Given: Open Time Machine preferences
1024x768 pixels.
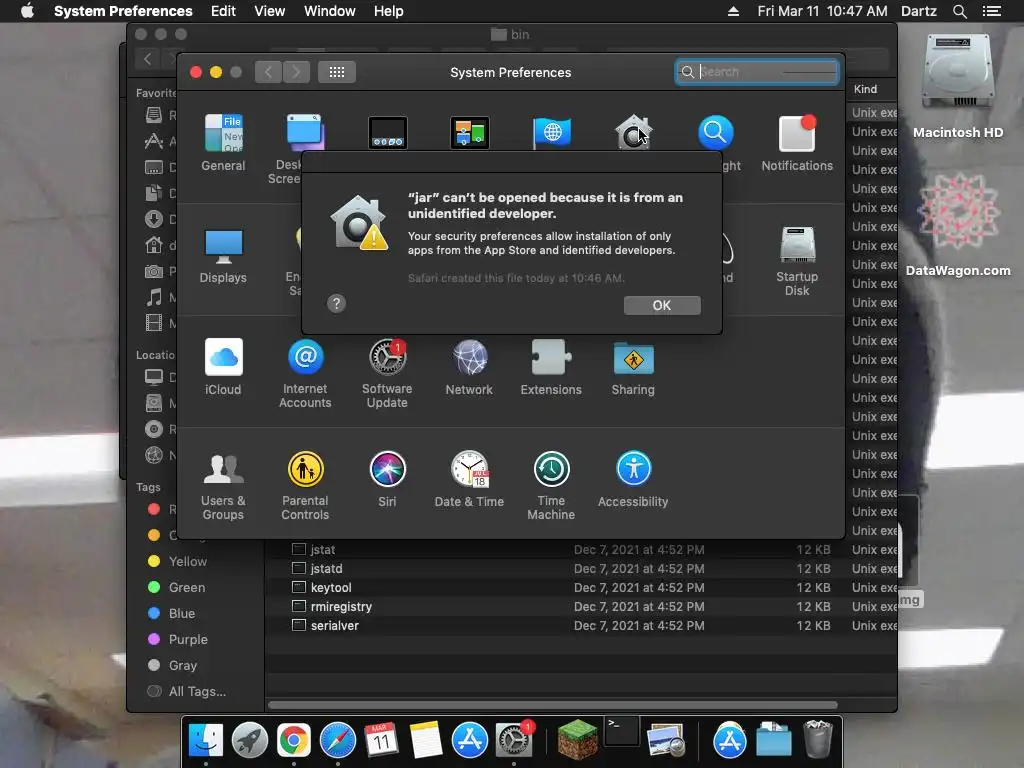Looking at the screenshot, I should [x=551, y=485].
